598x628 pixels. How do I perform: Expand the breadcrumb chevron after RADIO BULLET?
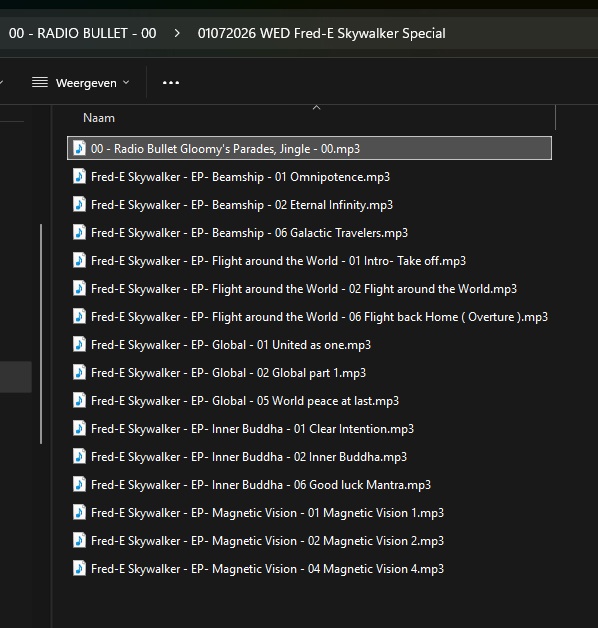click(x=177, y=33)
